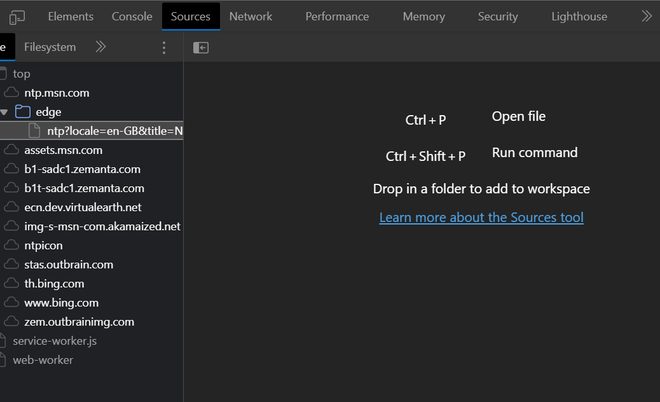Open the Console tab
Viewport: 660px width, 402px height.
132,17
